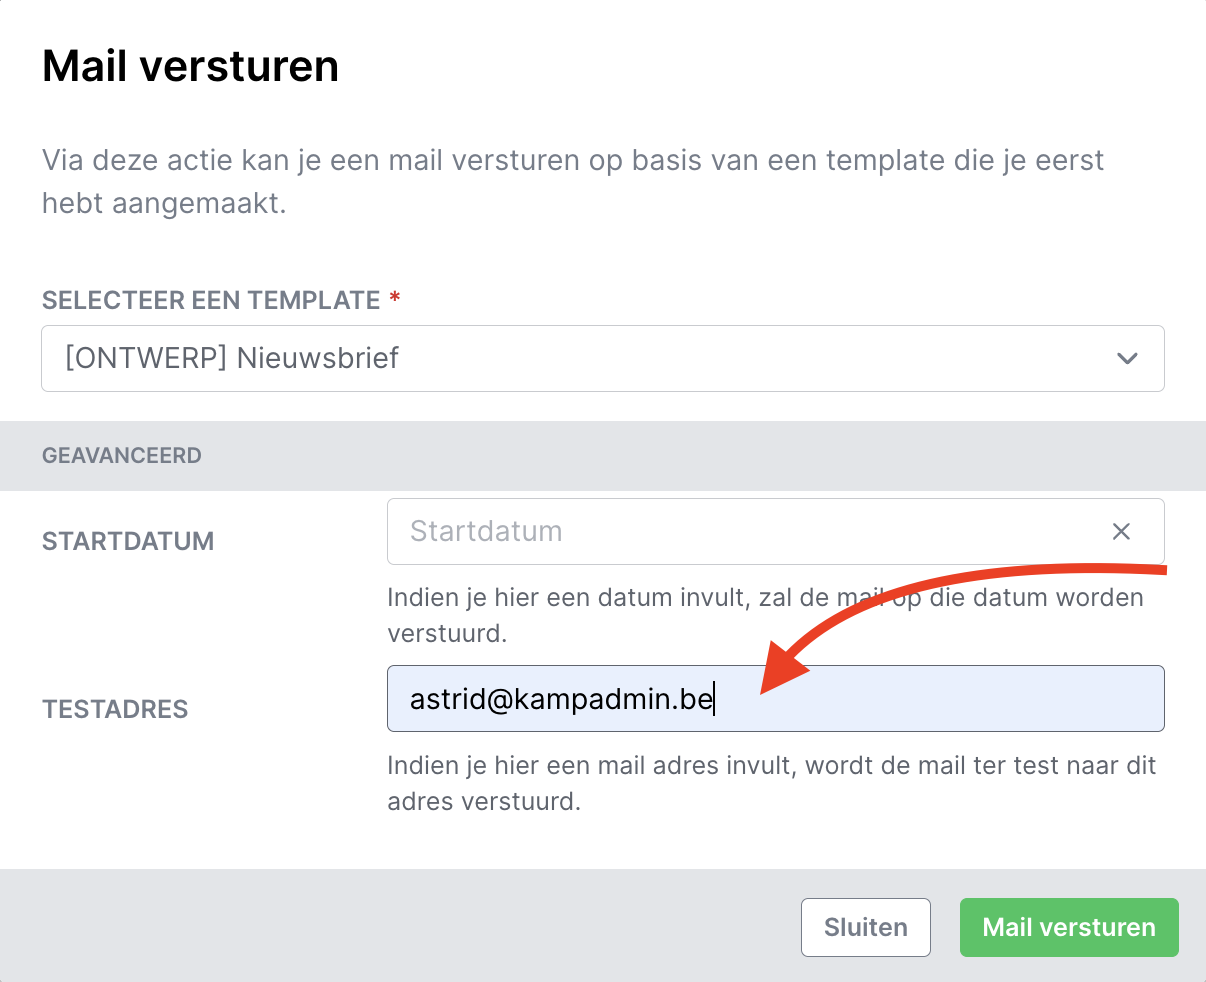1206x982 pixels.
Task: Click the TESTADRES field label
Action: (x=115, y=709)
